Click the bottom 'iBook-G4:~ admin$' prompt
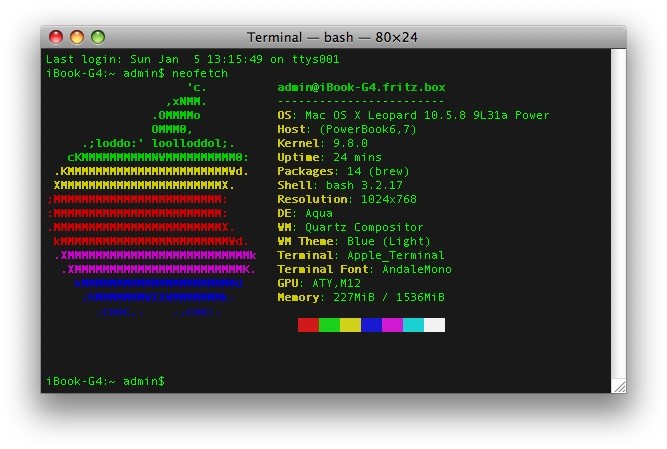 click(105, 381)
